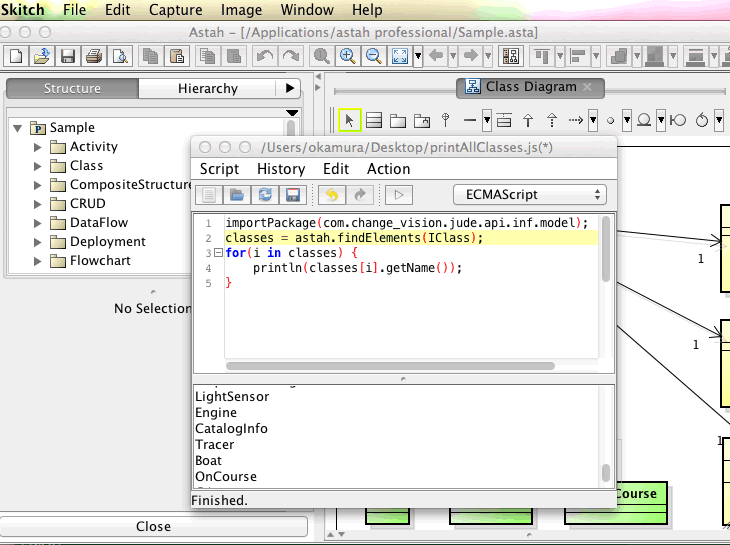Open the History menu in script window
The image size is (730, 545).
pos(281,169)
